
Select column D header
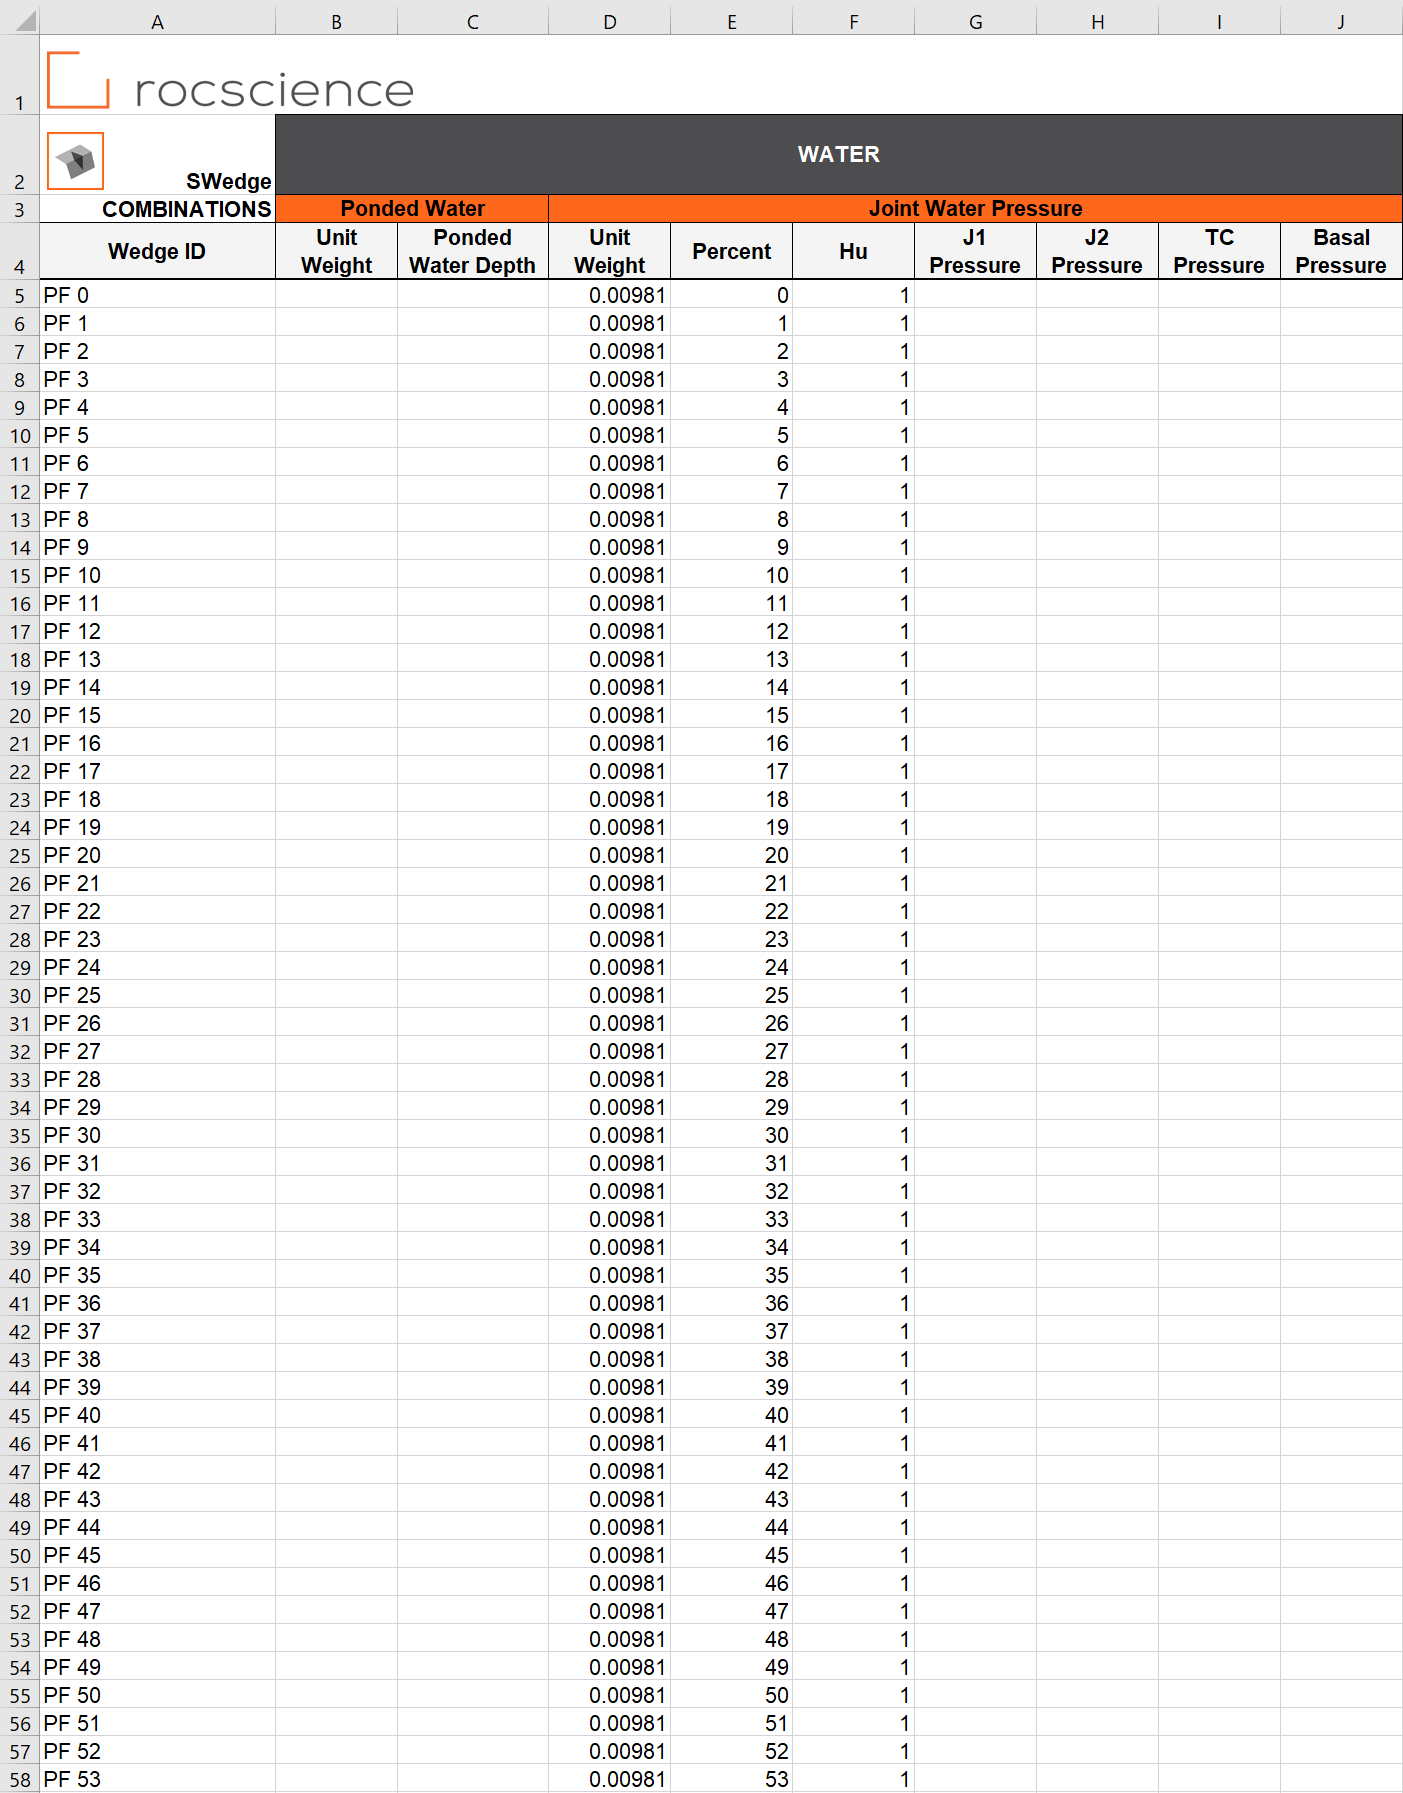tap(609, 22)
